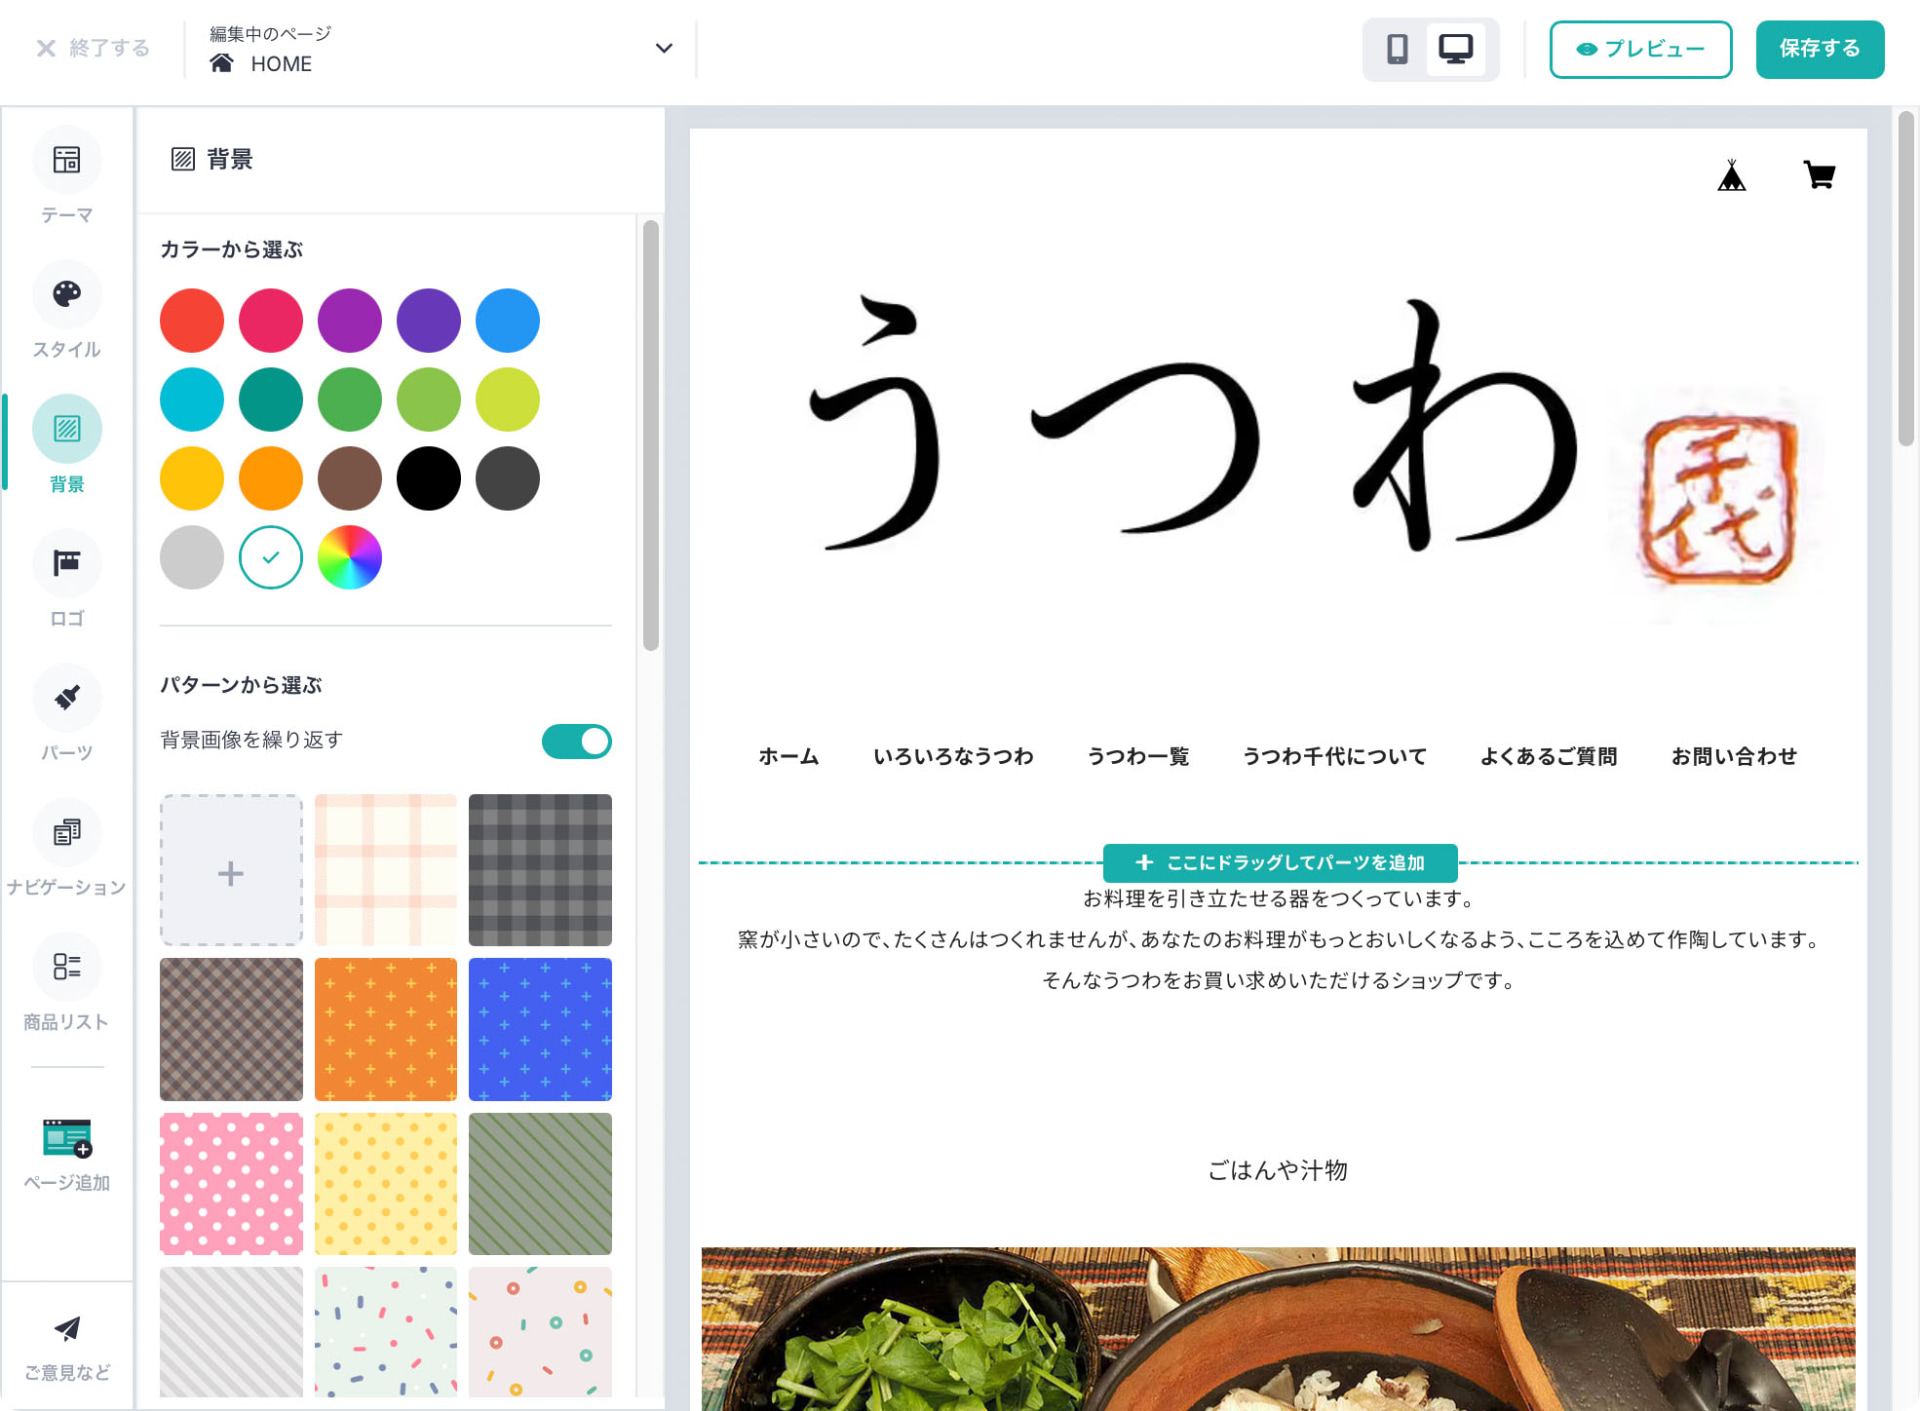Click the 保存する button

tap(1819, 49)
